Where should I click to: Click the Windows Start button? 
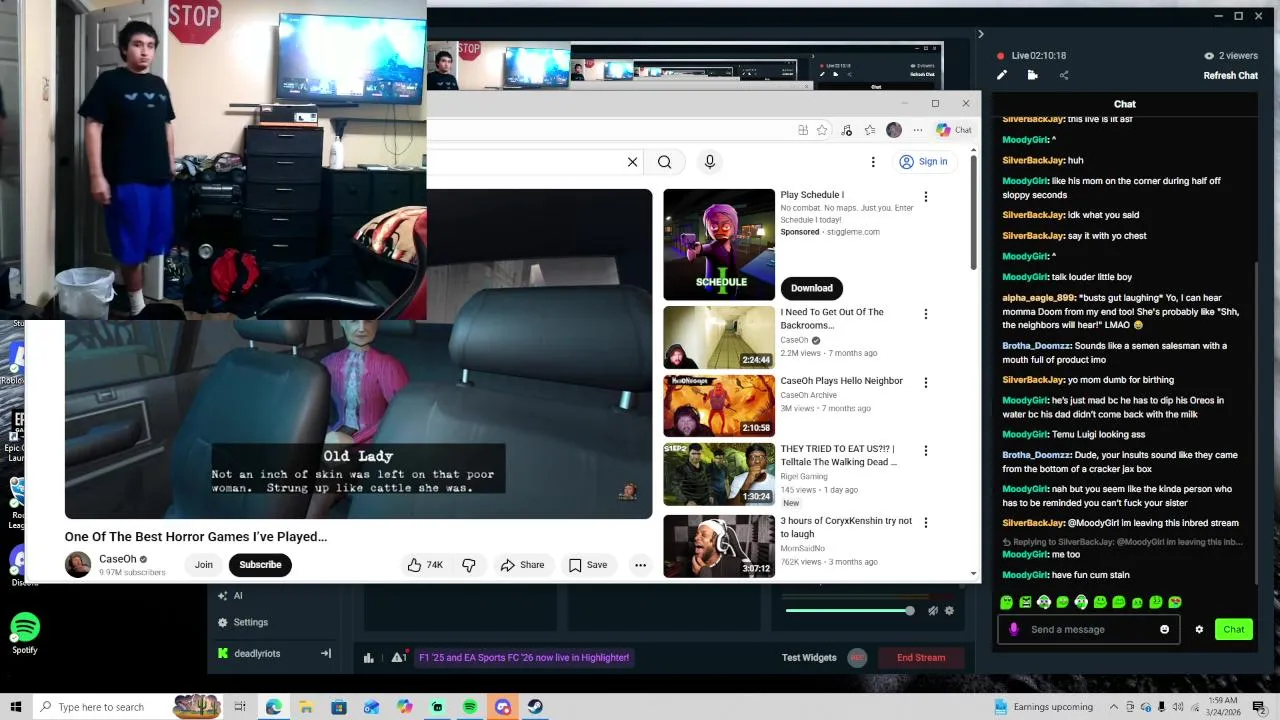tap(16, 707)
